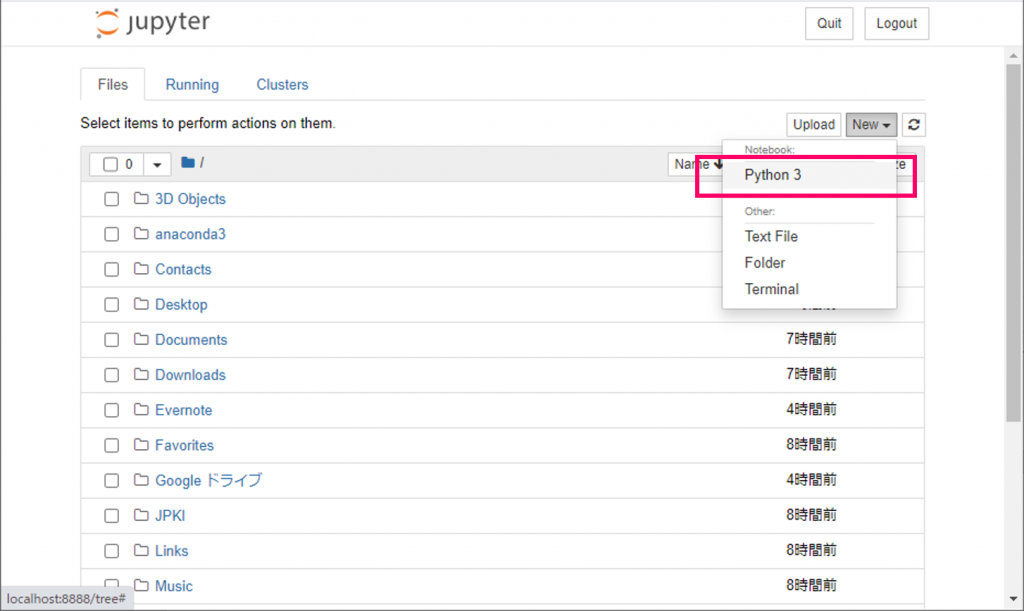Screen dimensions: 1024x611
Task: Select Terminal from the New menu
Action: pyautogui.click(x=771, y=289)
